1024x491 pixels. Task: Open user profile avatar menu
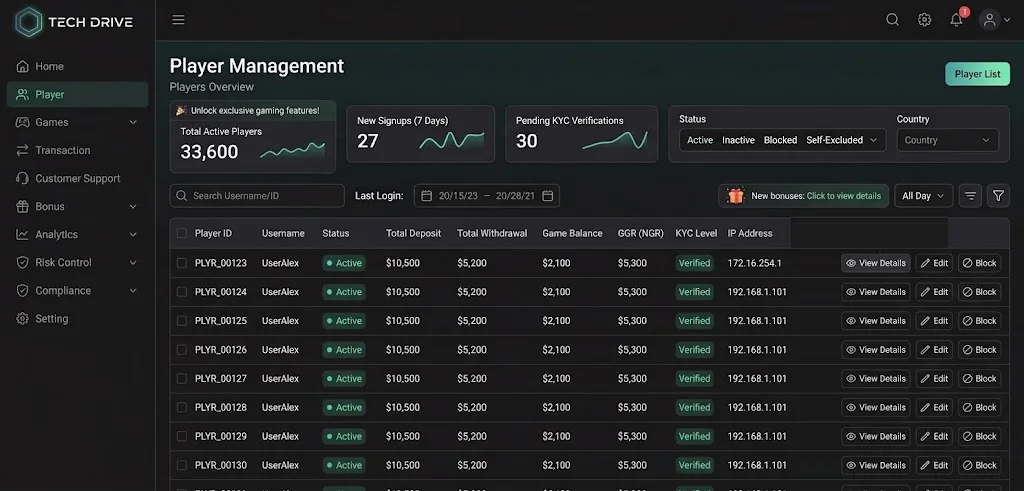[x=989, y=20]
